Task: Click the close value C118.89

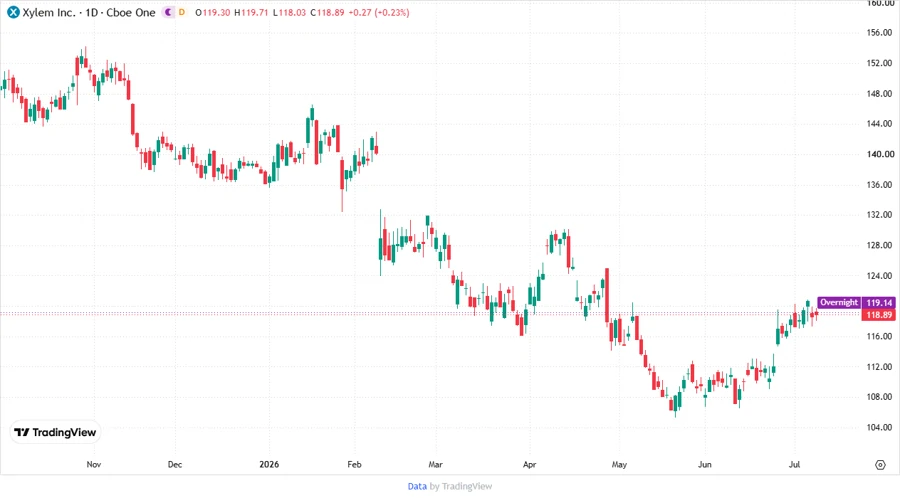Action: [327, 13]
